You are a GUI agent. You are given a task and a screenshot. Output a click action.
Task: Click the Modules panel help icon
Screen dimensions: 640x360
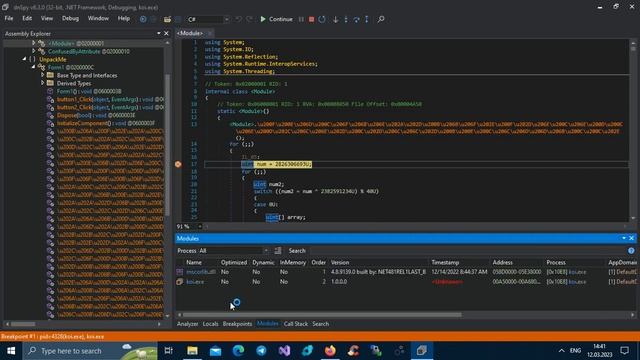[x=631, y=251]
